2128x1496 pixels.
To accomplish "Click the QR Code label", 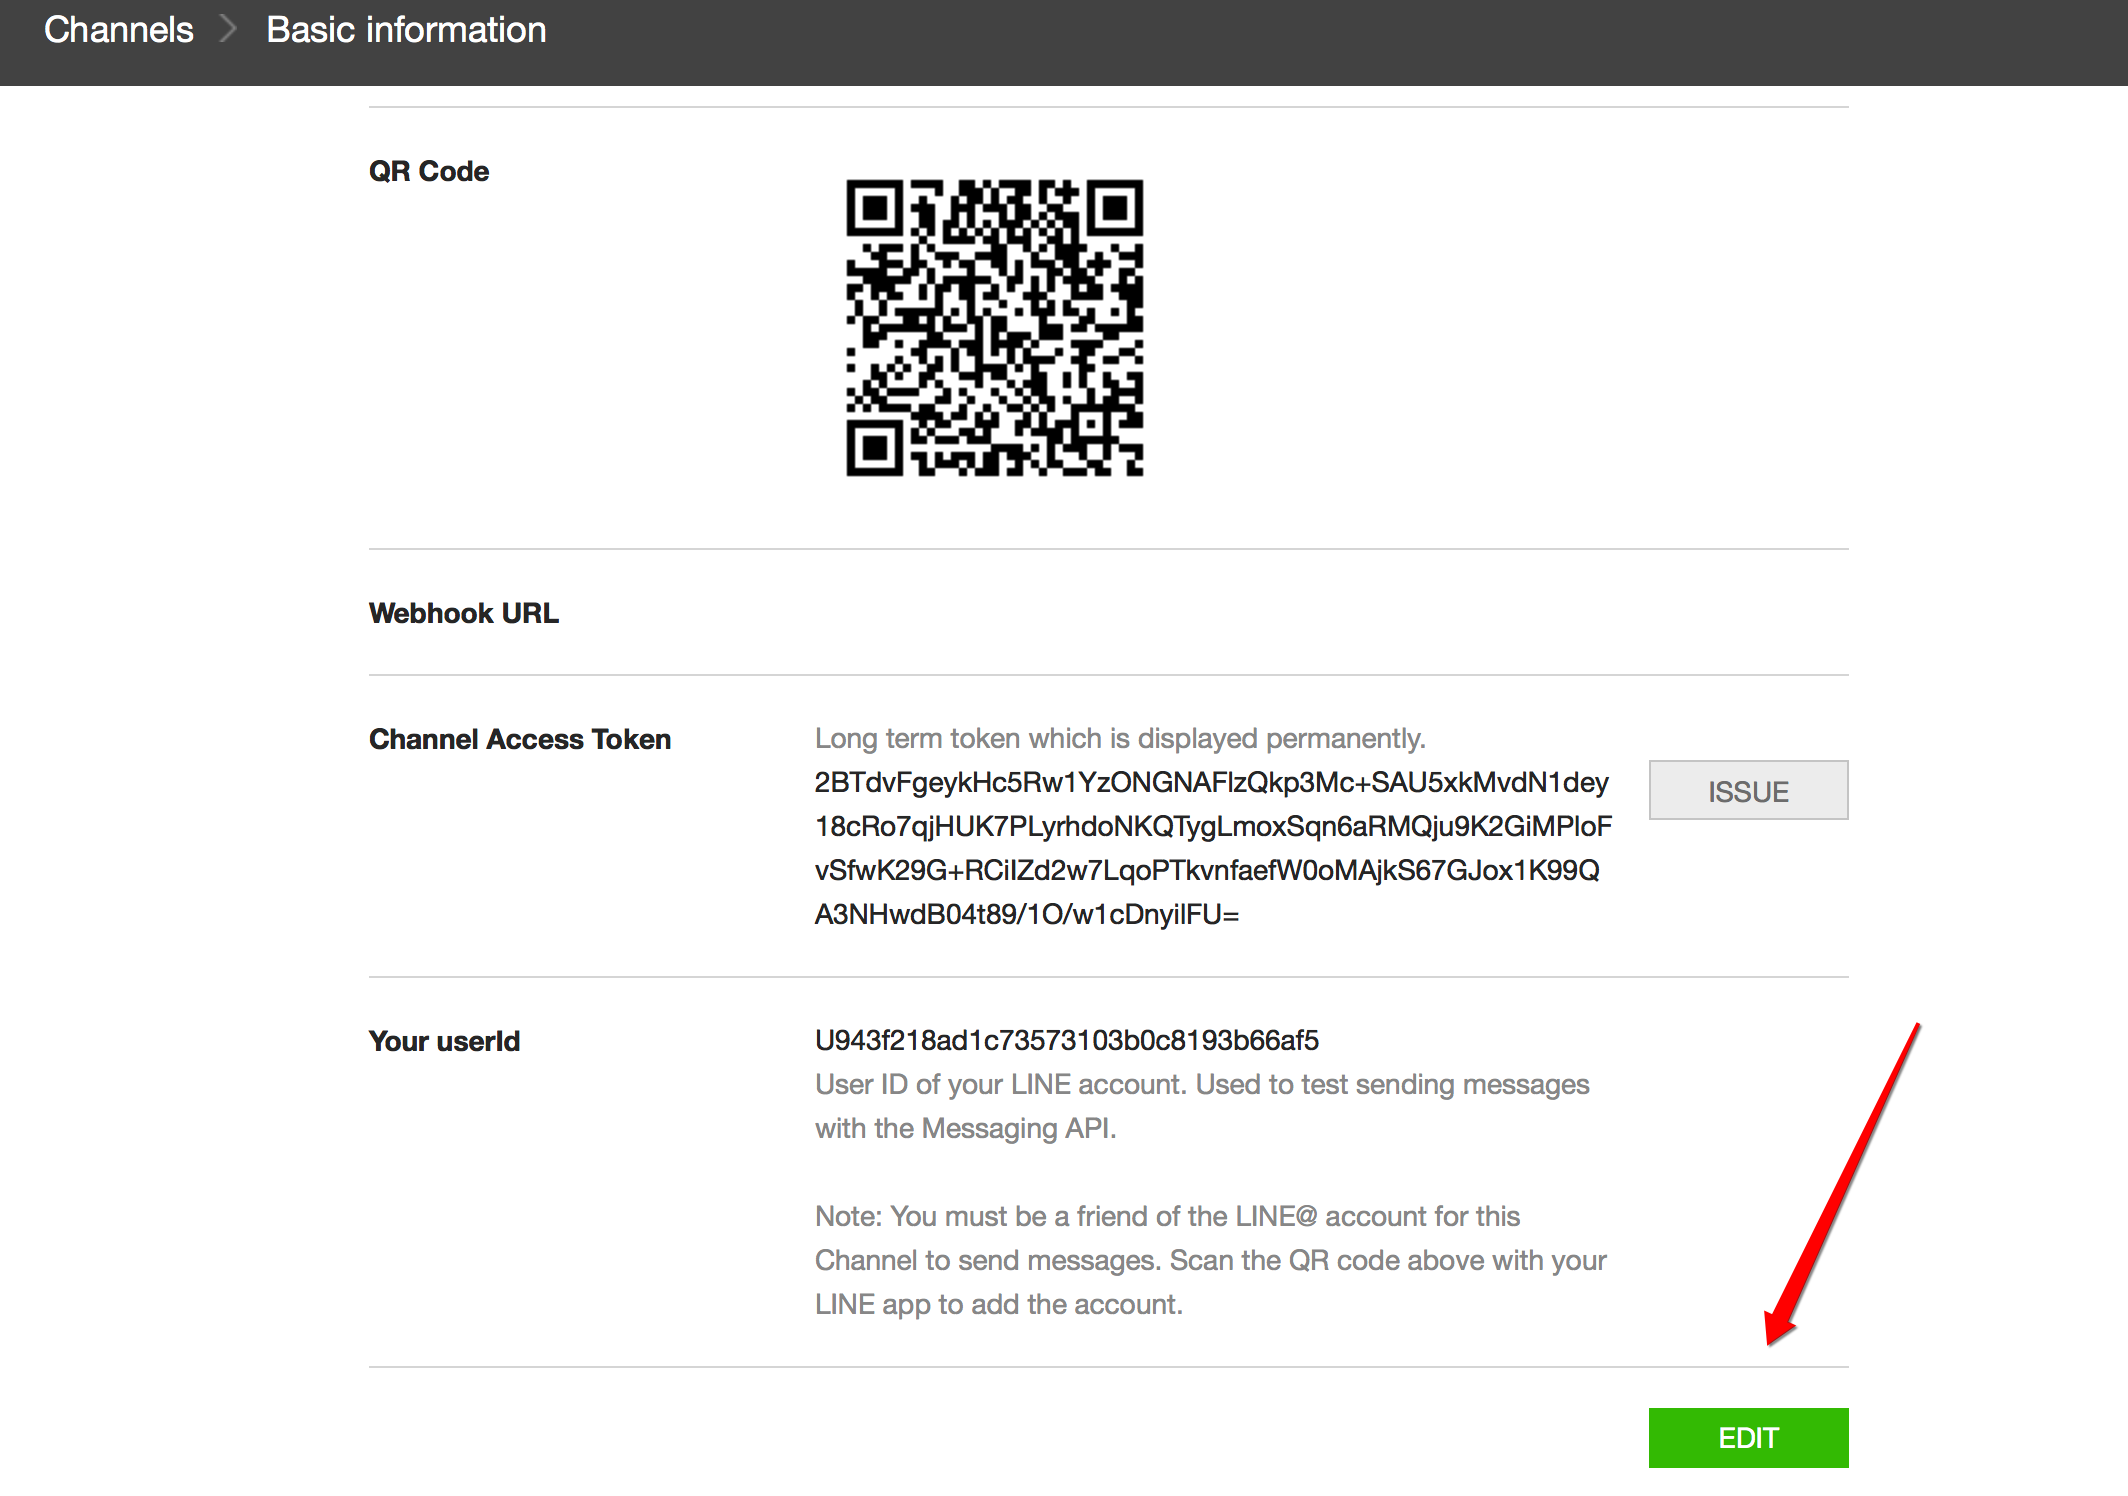I will 429,171.
